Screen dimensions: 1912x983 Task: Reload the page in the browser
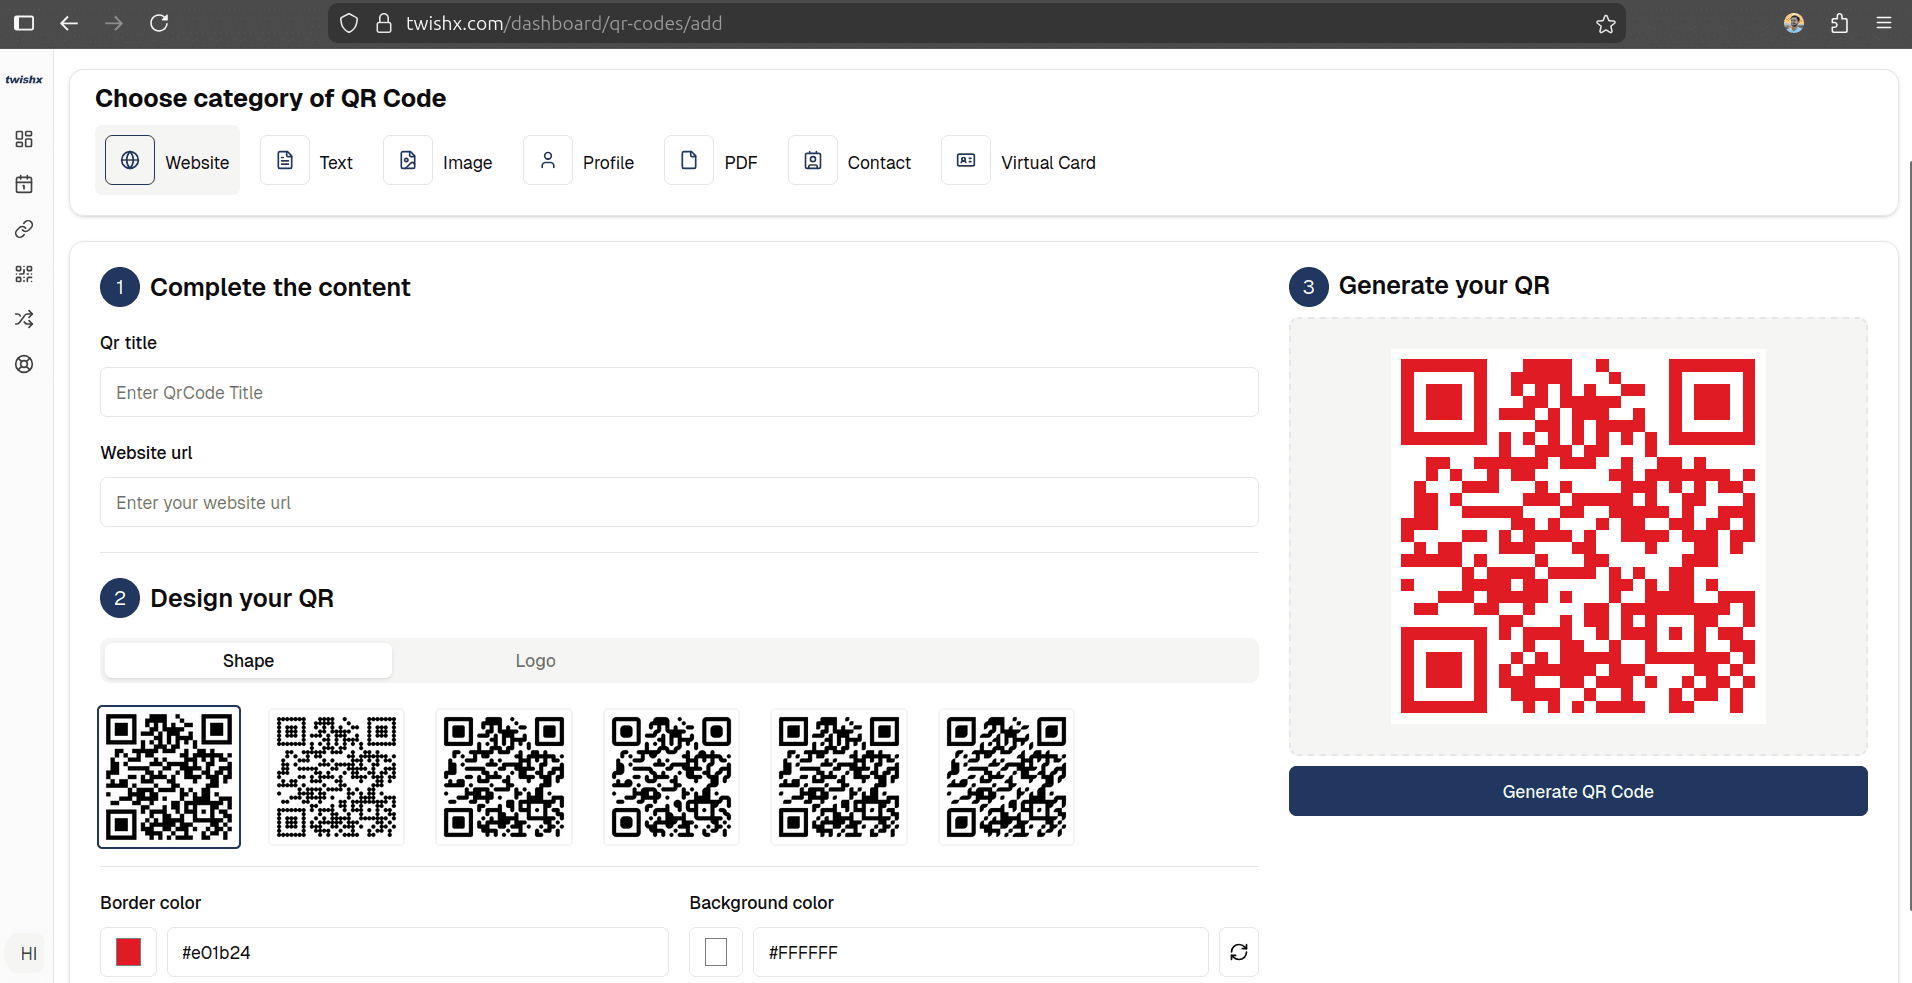point(159,23)
